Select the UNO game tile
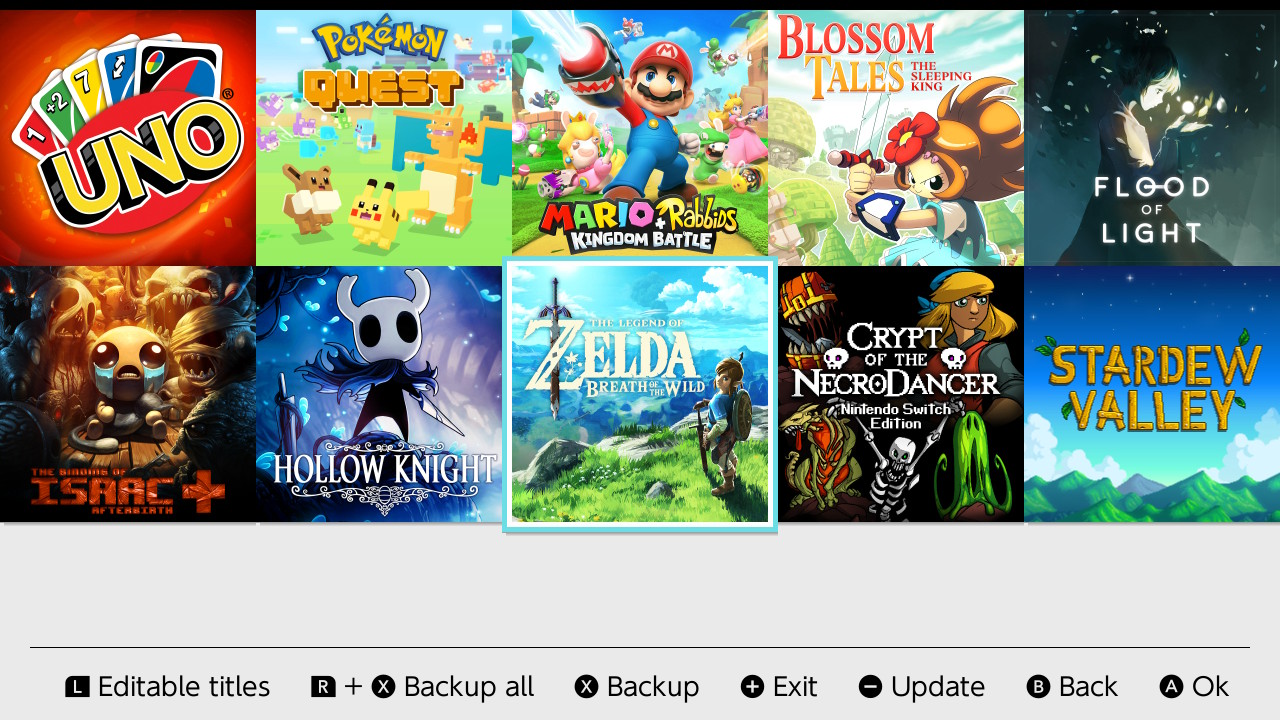This screenshot has height=720, width=1280. tap(128, 138)
